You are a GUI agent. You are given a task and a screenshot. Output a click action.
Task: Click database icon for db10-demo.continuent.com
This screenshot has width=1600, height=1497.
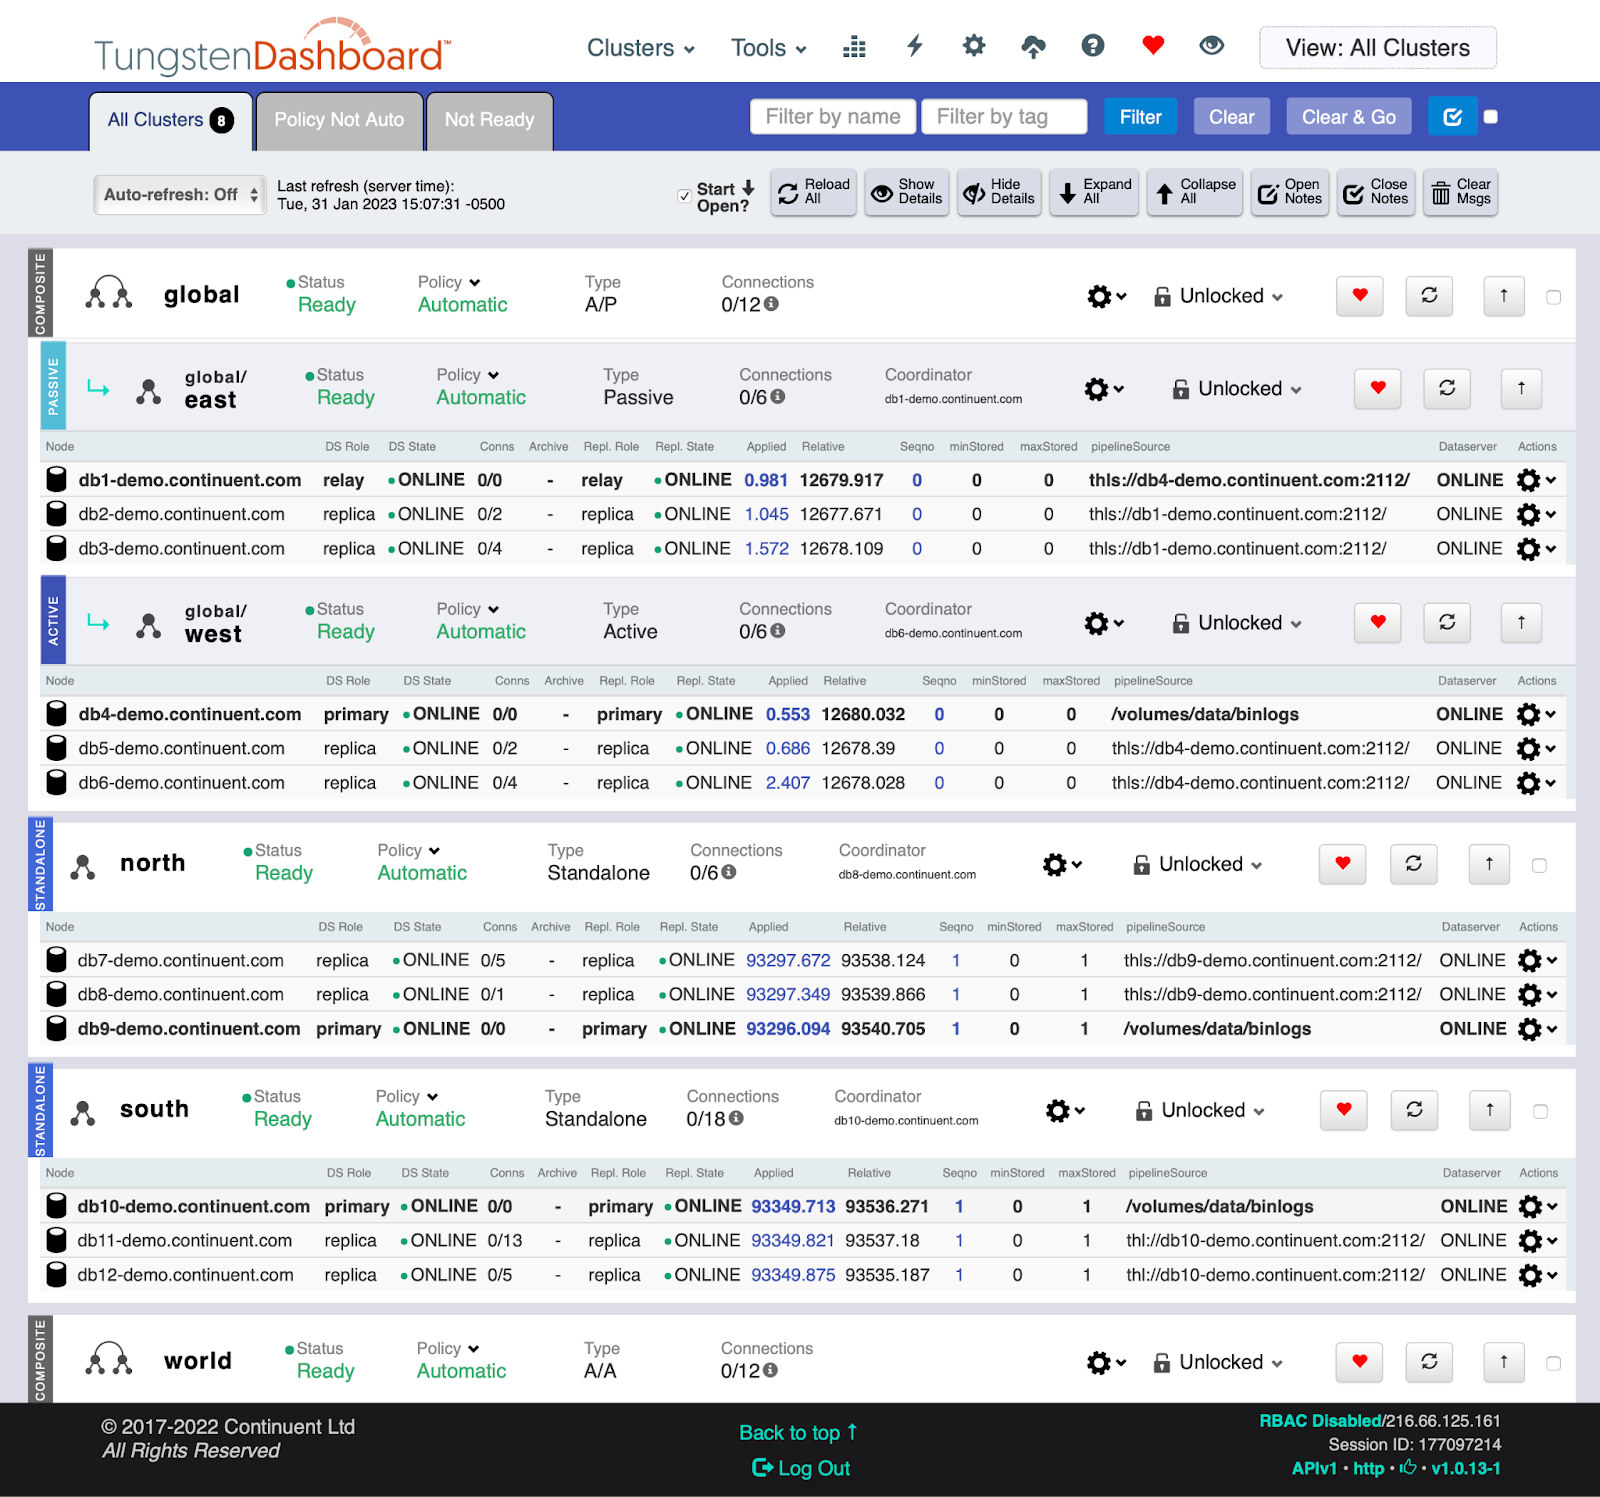57,1206
